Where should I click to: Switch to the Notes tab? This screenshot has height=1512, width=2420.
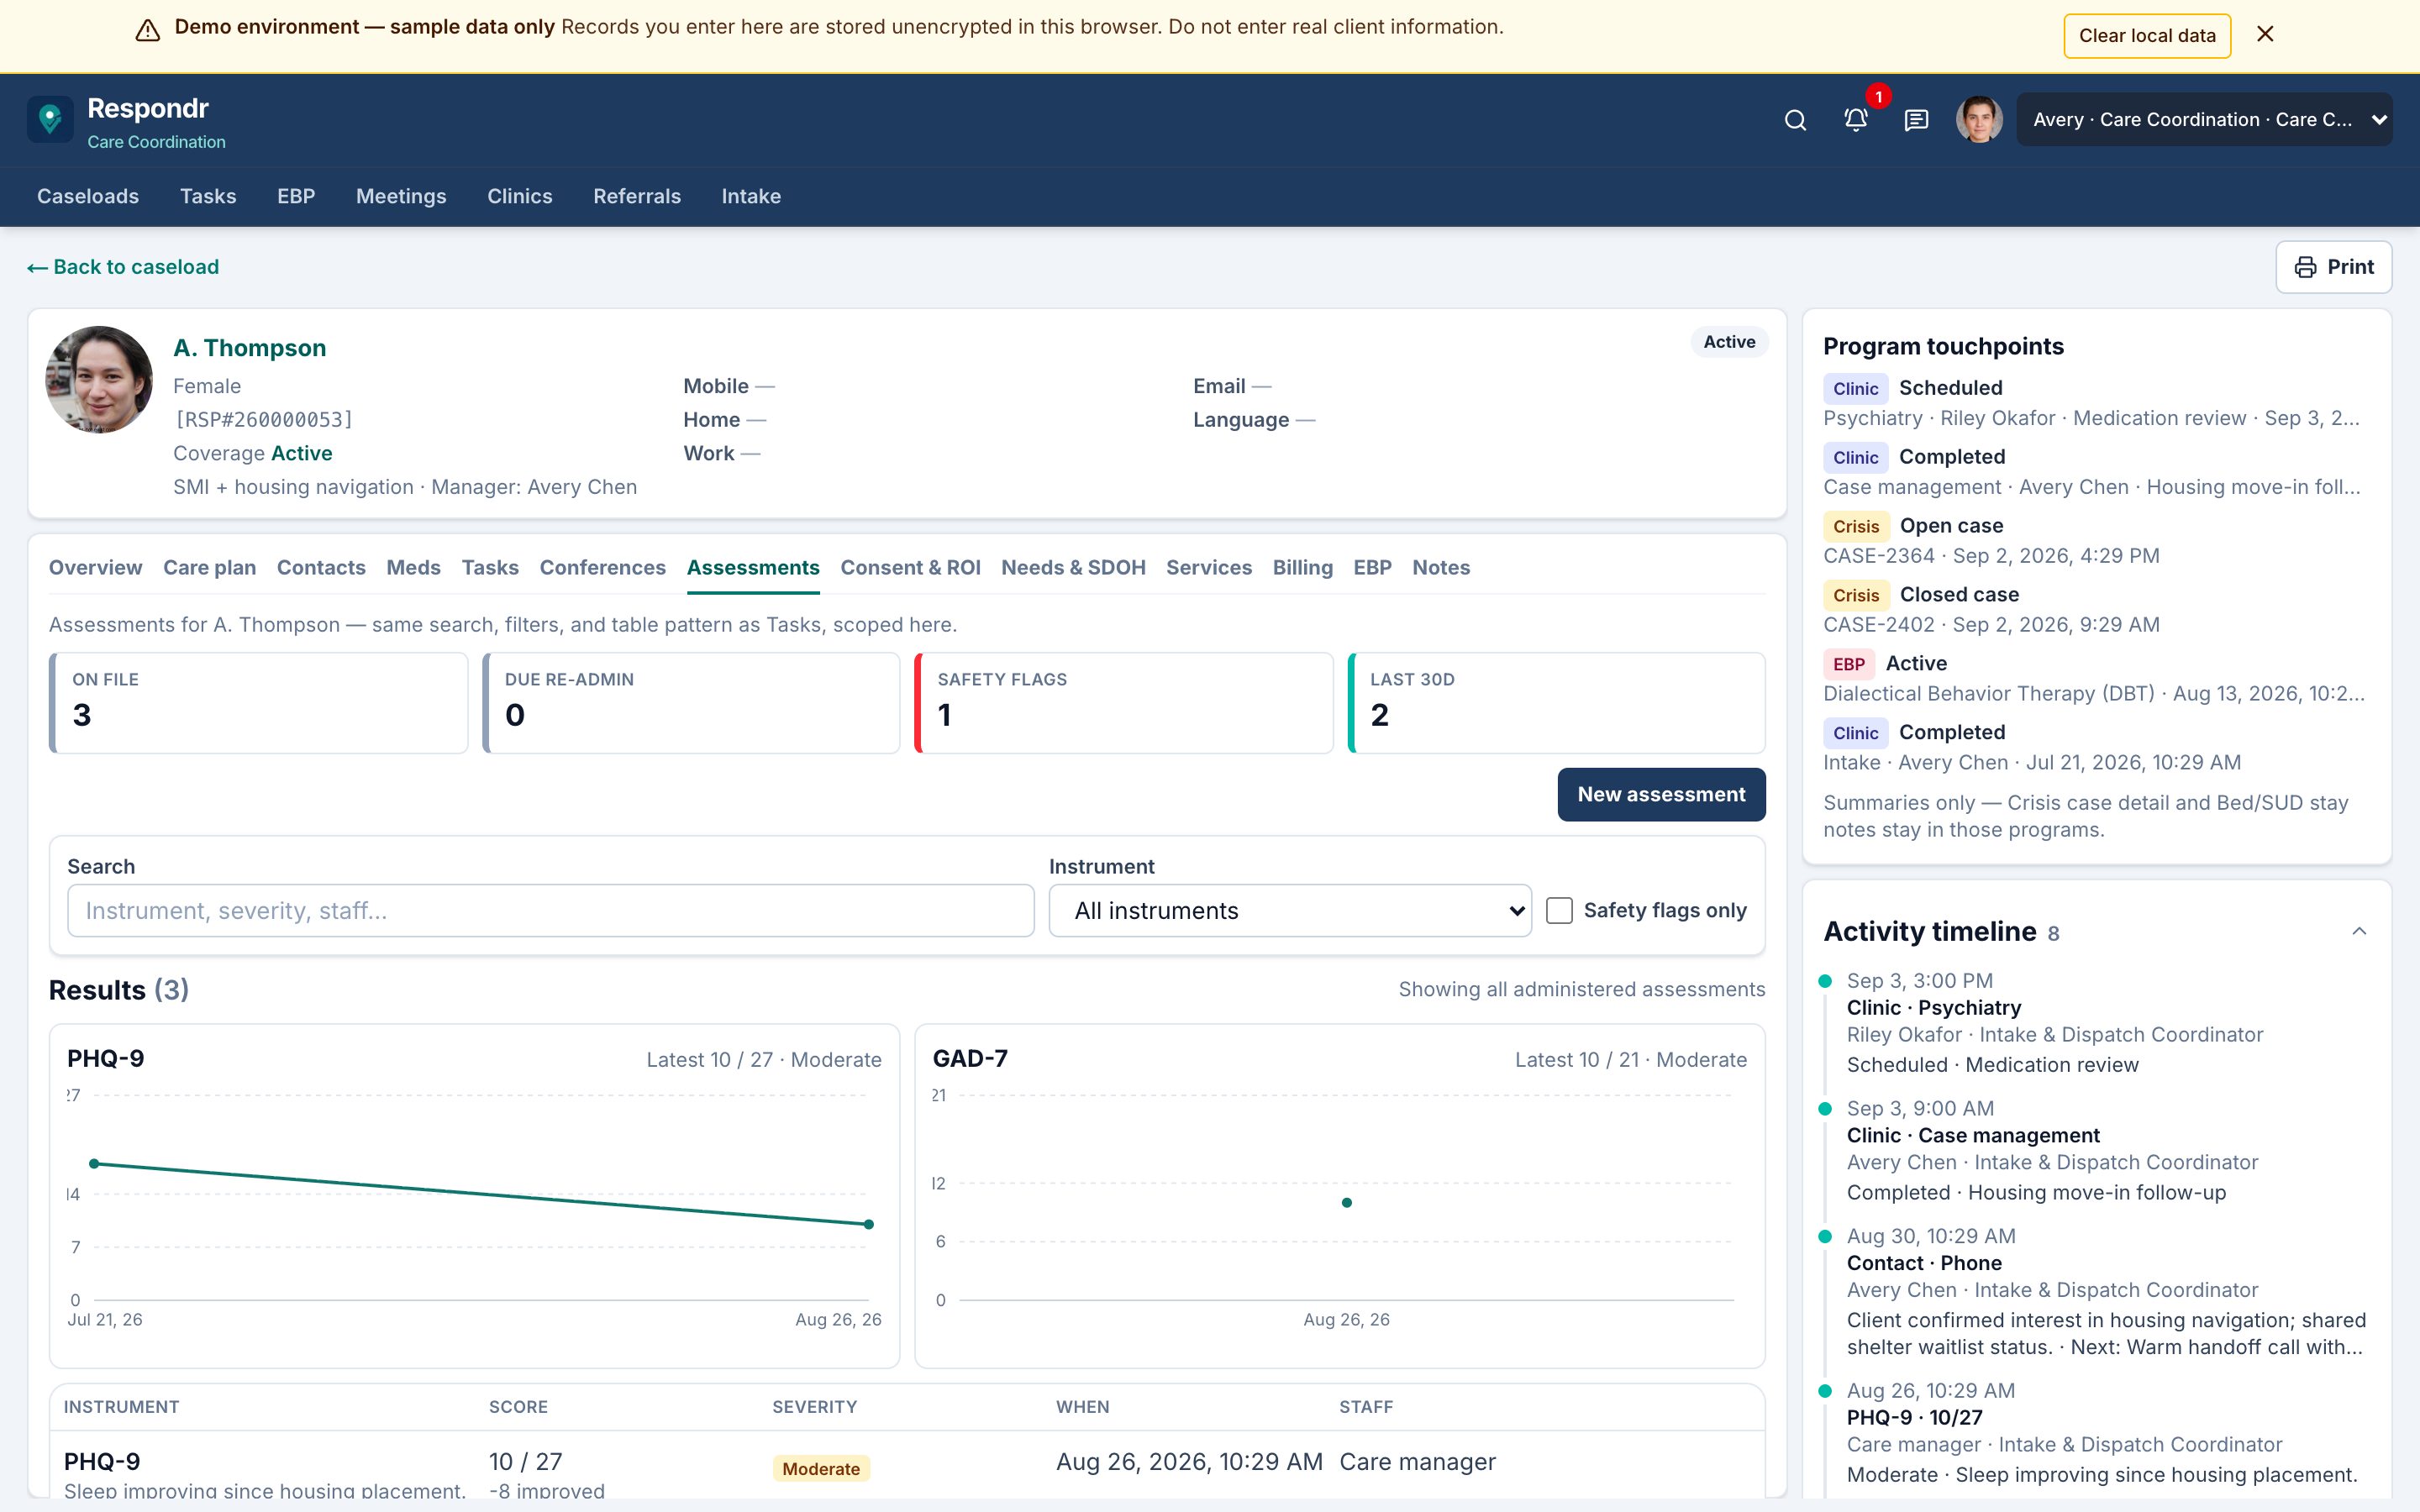pos(1441,568)
